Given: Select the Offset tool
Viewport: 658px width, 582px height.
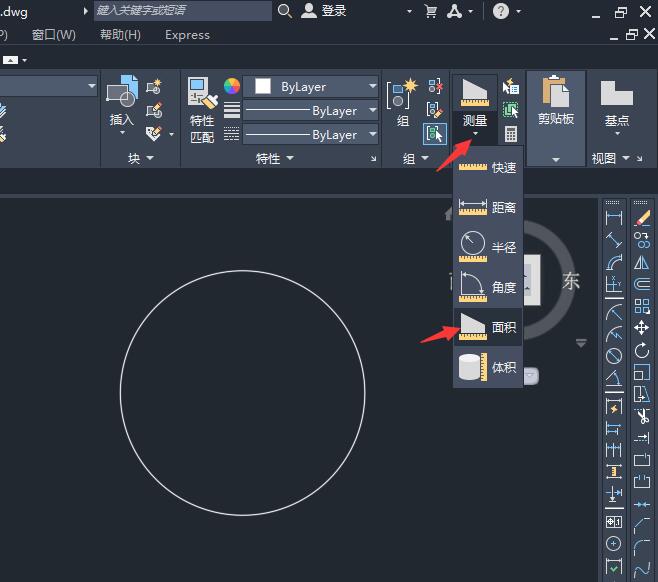Looking at the screenshot, I should point(642,284).
